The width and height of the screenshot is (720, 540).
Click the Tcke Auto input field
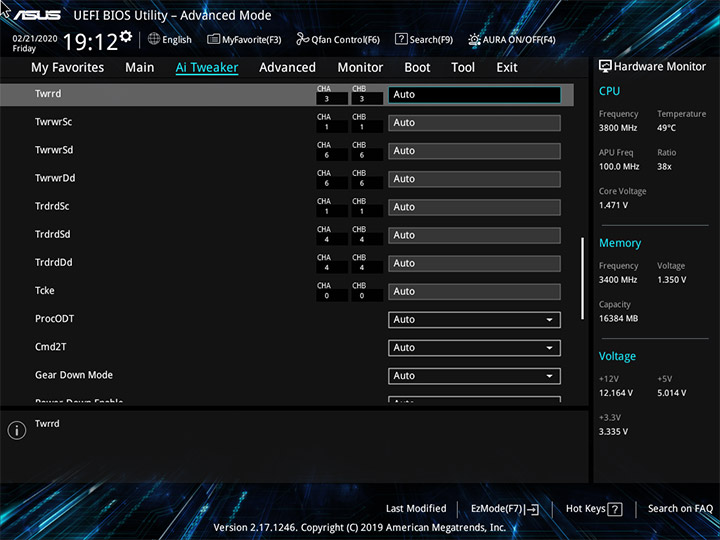pos(474,292)
